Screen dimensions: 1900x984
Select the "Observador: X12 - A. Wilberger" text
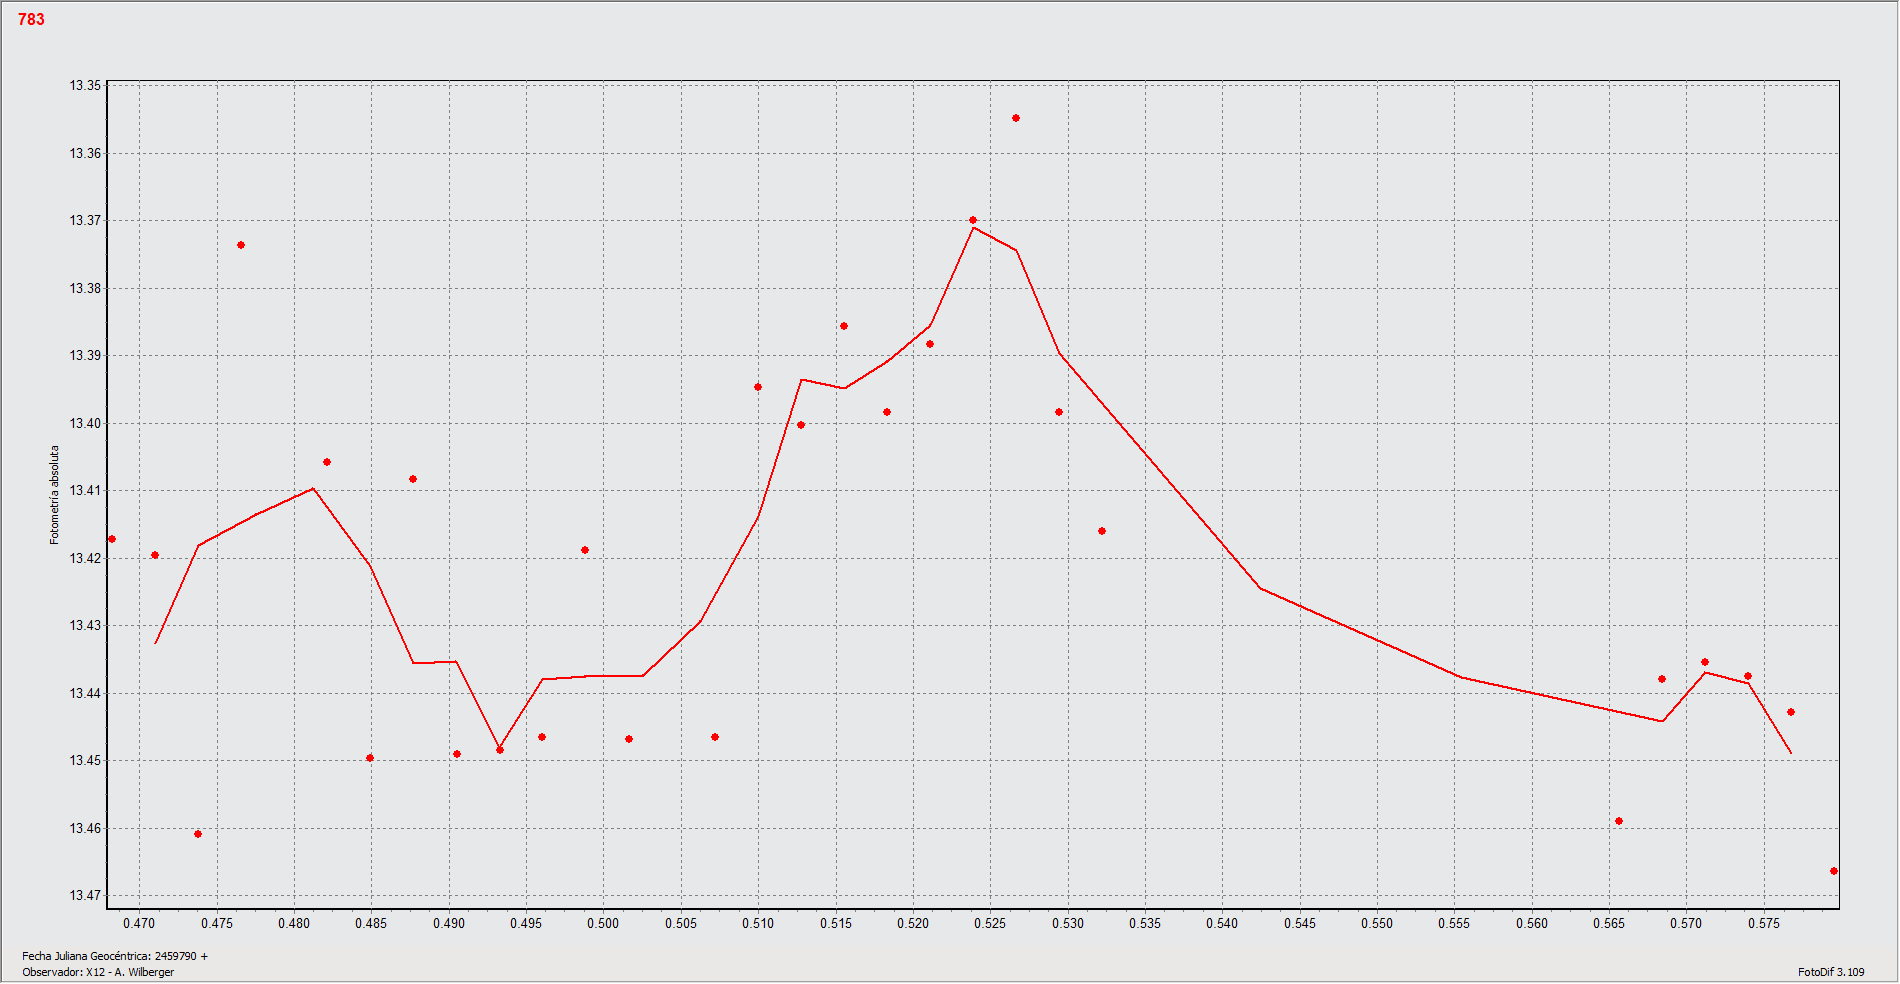[x=98, y=972]
